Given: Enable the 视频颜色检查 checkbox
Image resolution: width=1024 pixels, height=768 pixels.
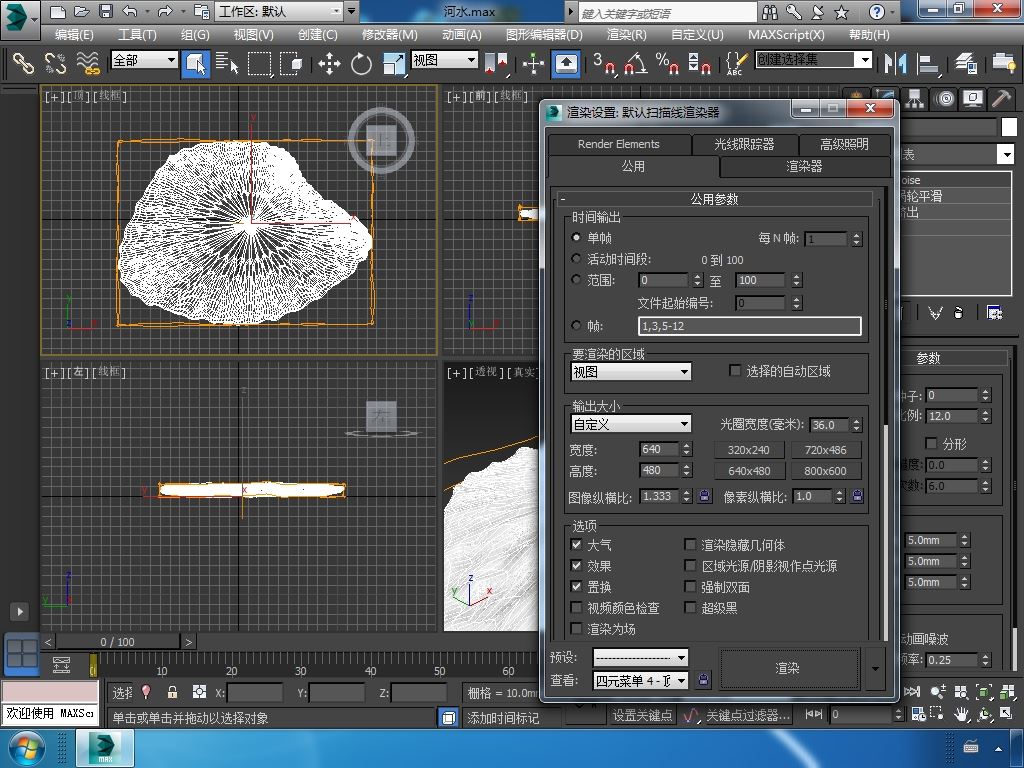Looking at the screenshot, I should [x=576, y=607].
